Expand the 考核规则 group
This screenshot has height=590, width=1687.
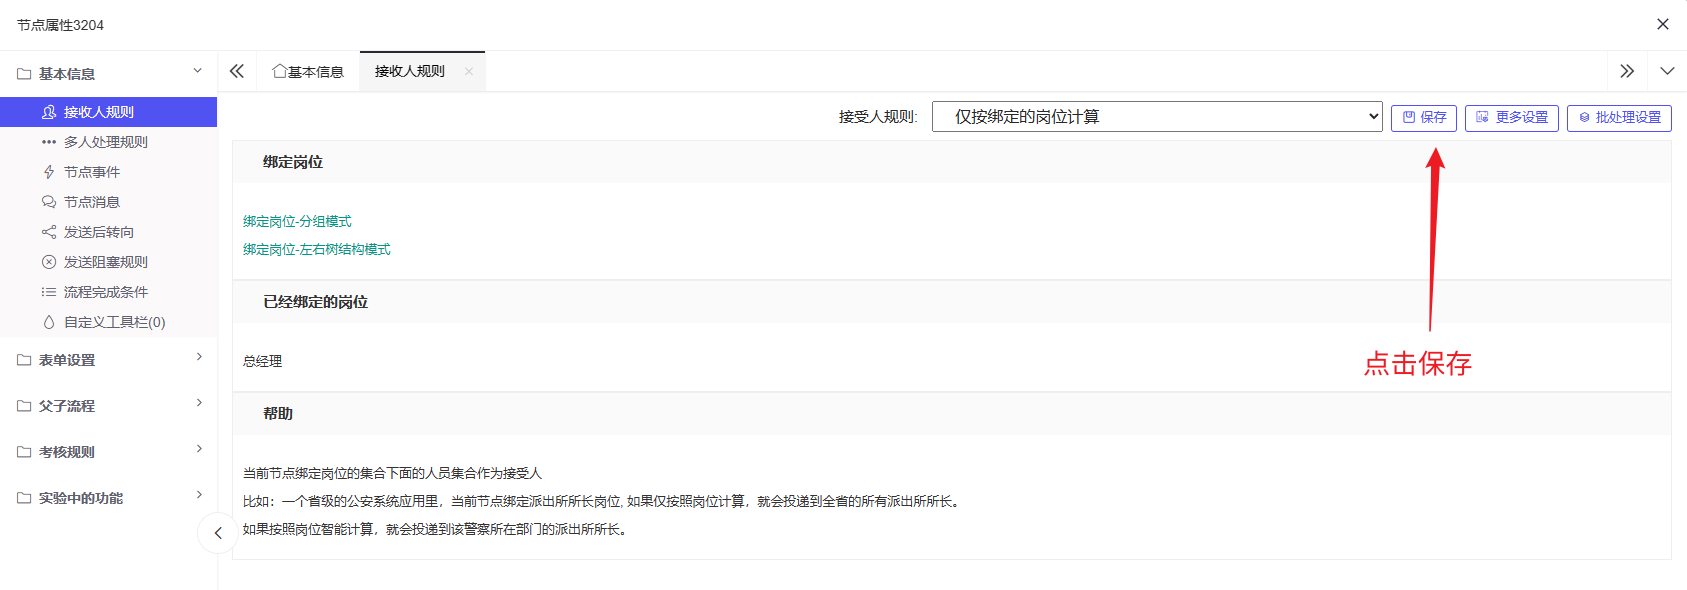(x=108, y=452)
